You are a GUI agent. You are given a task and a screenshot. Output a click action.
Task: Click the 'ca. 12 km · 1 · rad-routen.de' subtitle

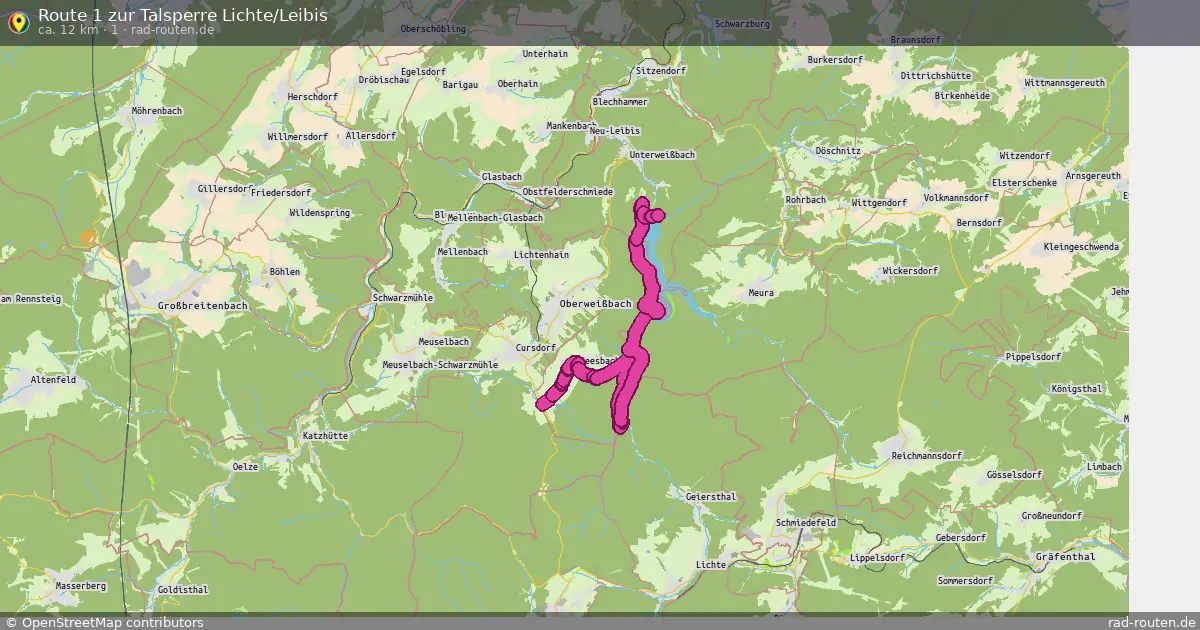tap(126, 30)
